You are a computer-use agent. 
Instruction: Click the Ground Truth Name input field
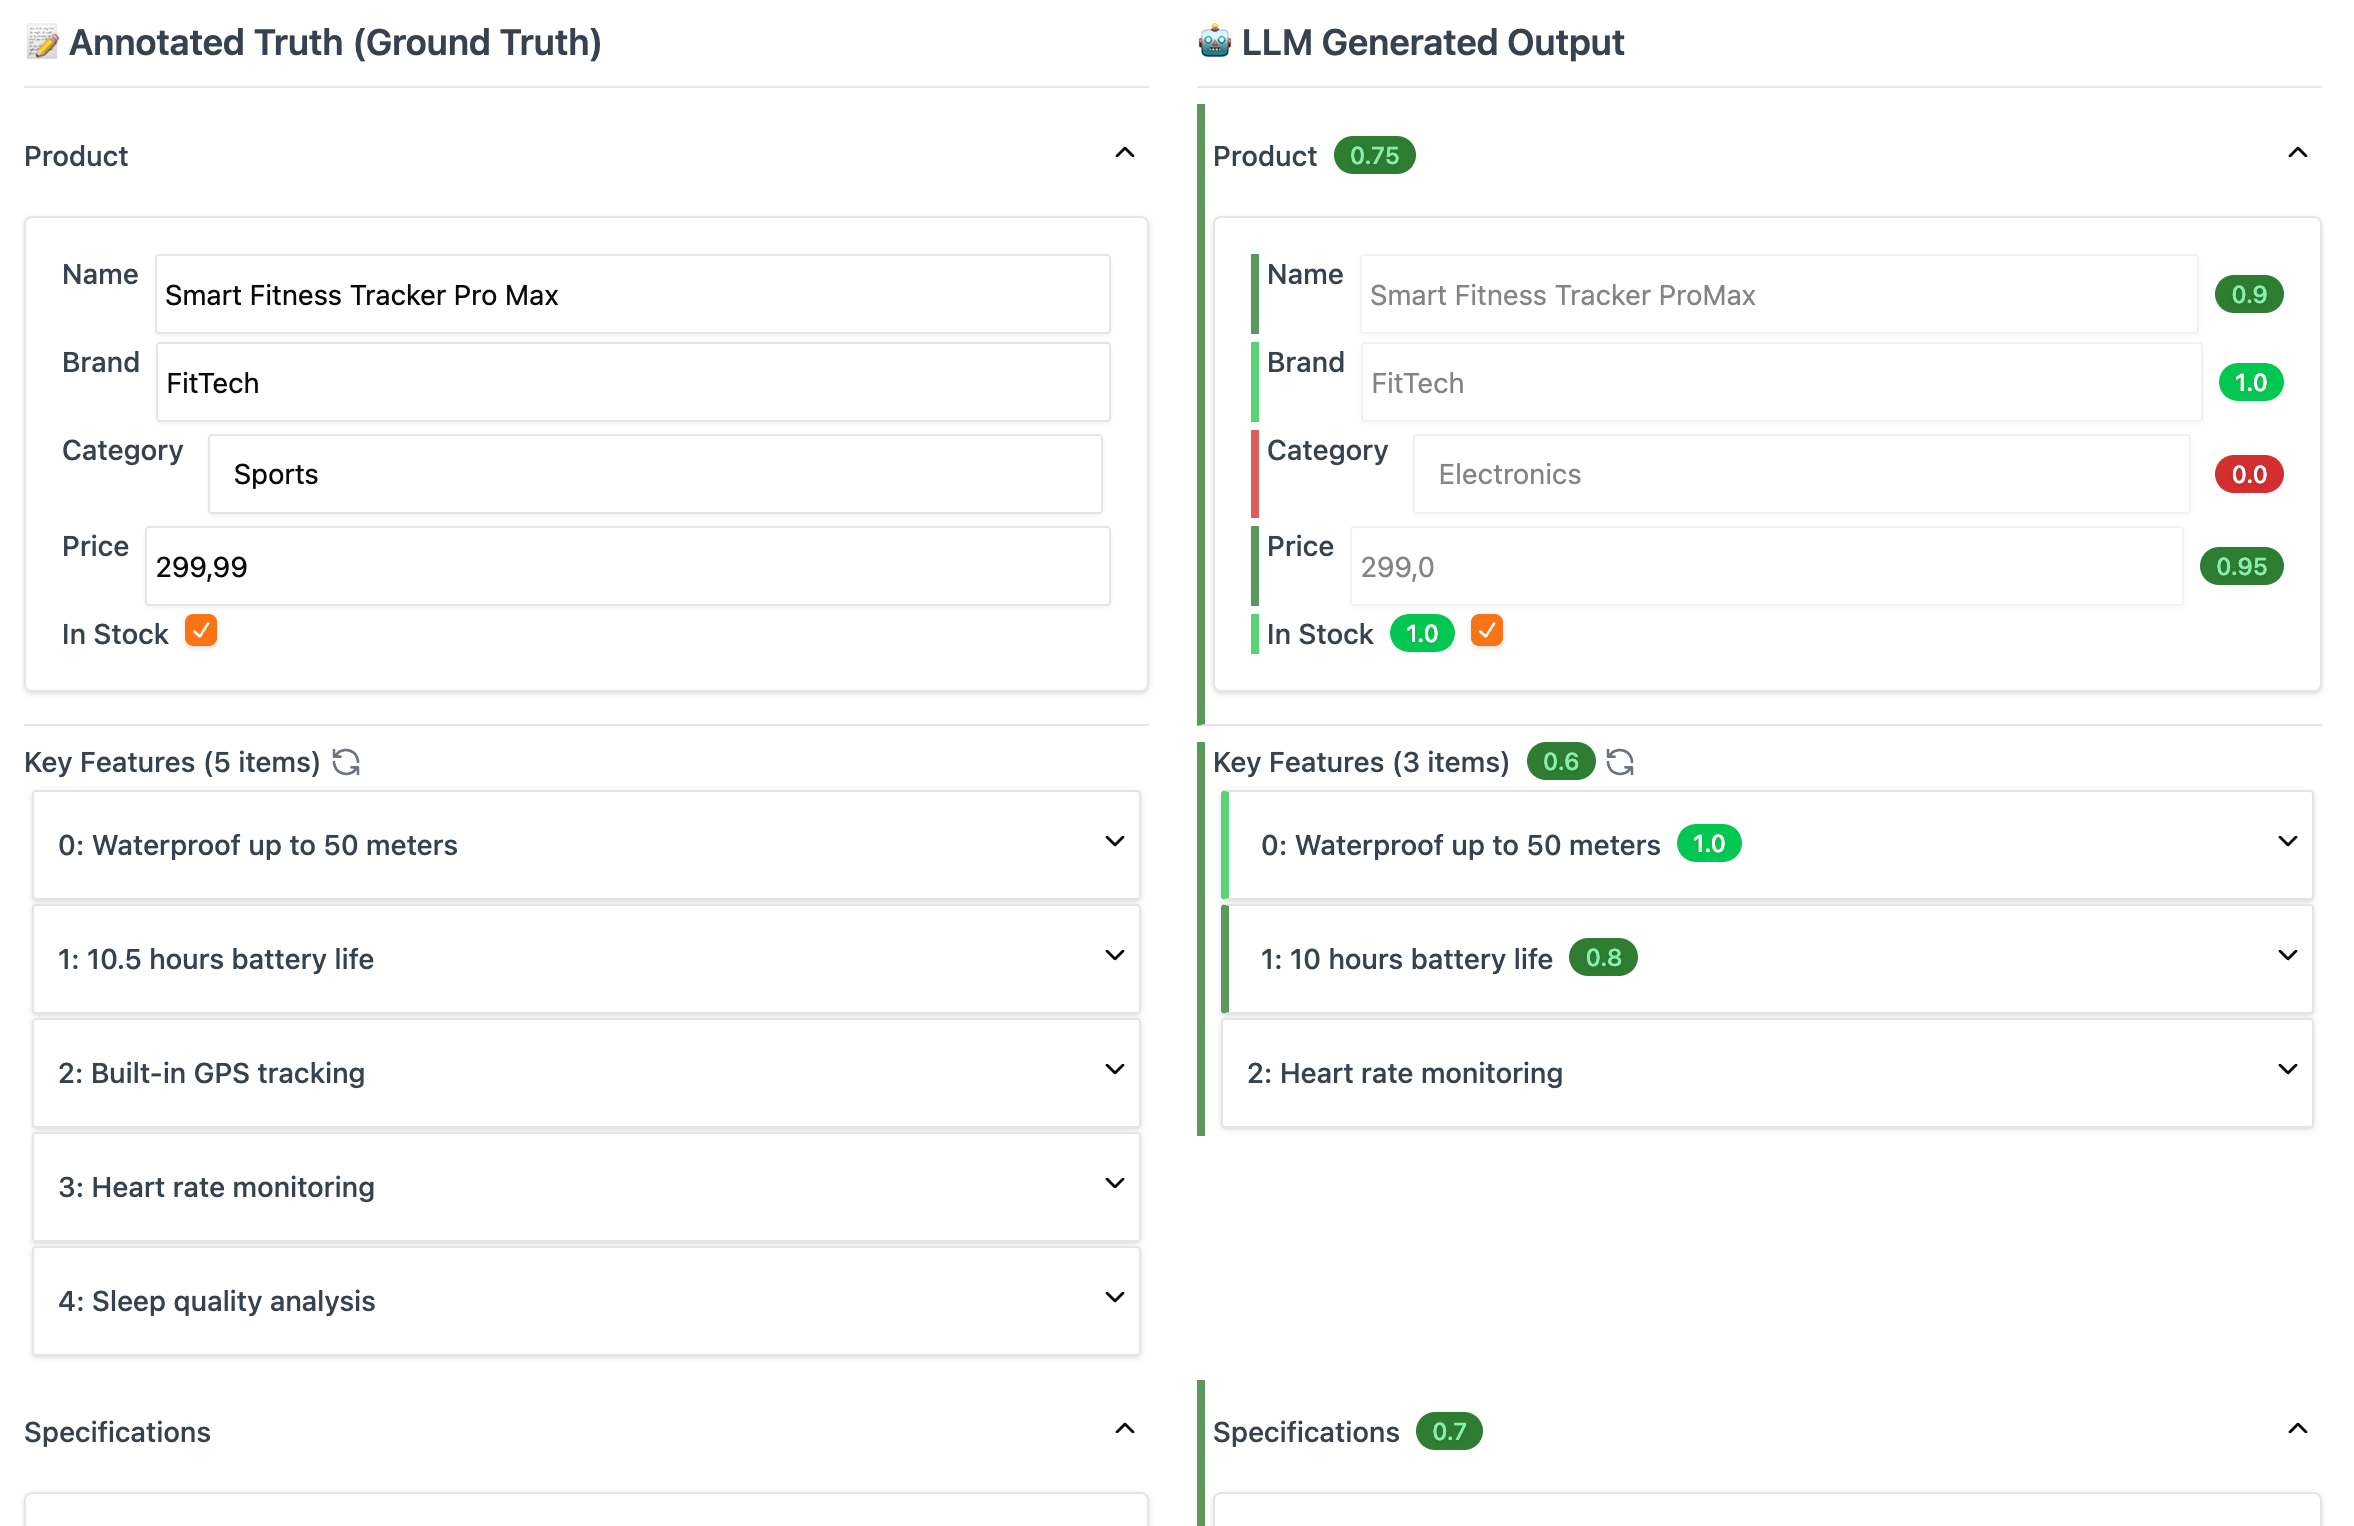pyautogui.click(x=632, y=295)
